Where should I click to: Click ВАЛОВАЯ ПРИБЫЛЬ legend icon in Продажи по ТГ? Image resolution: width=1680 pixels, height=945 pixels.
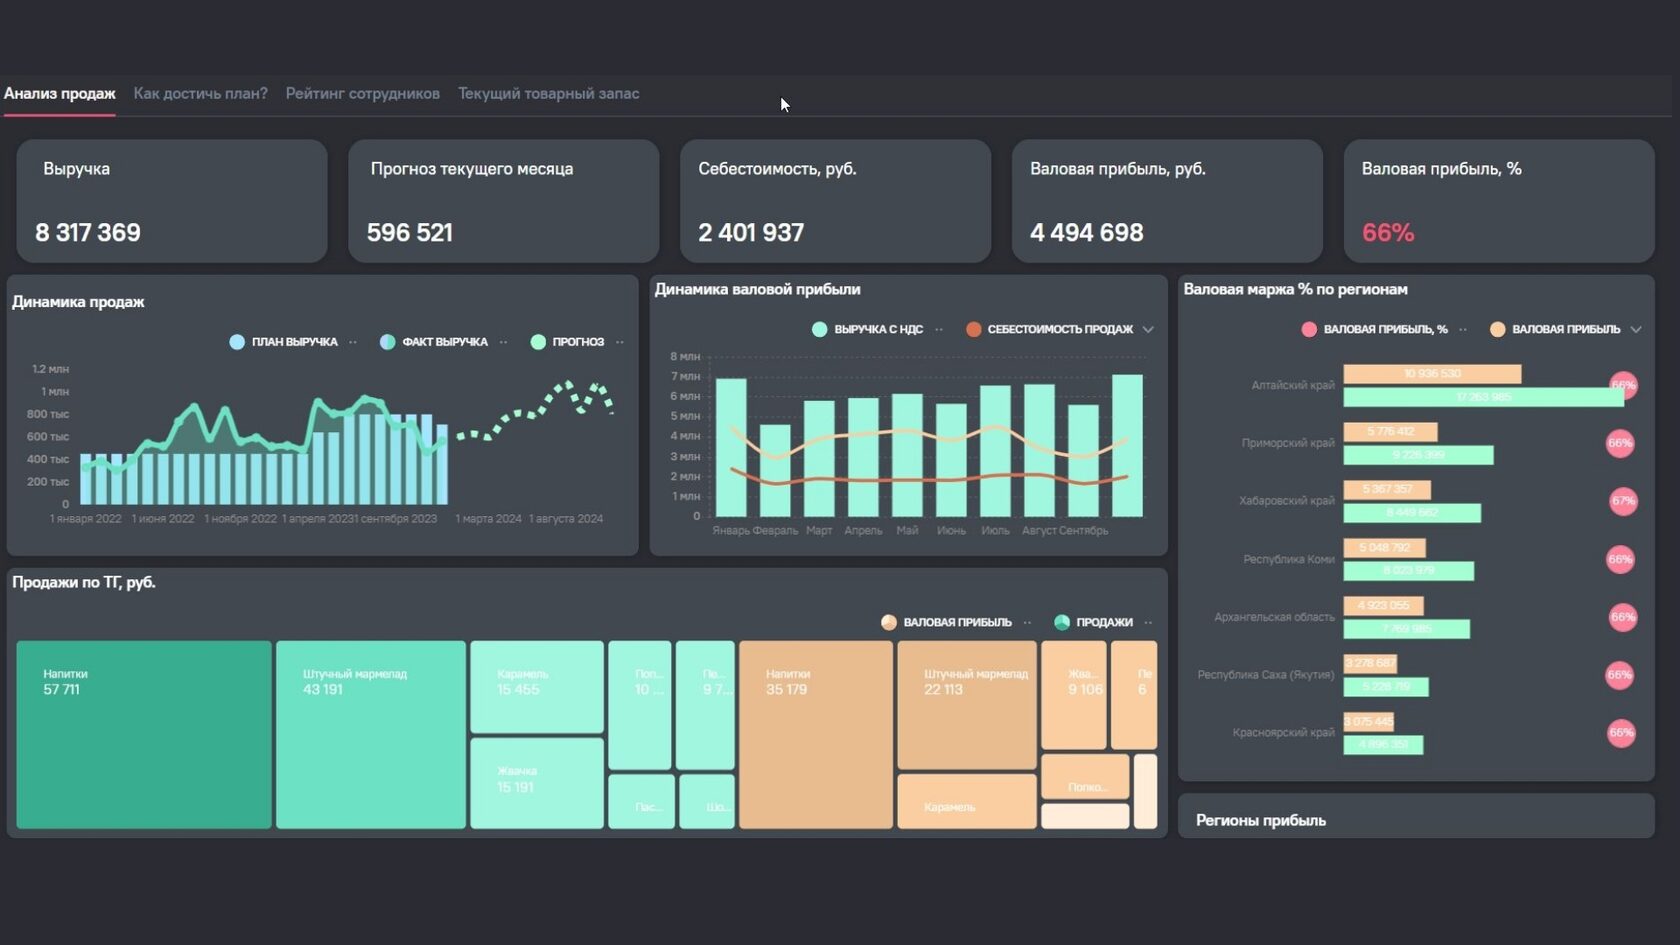click(889, 622)
